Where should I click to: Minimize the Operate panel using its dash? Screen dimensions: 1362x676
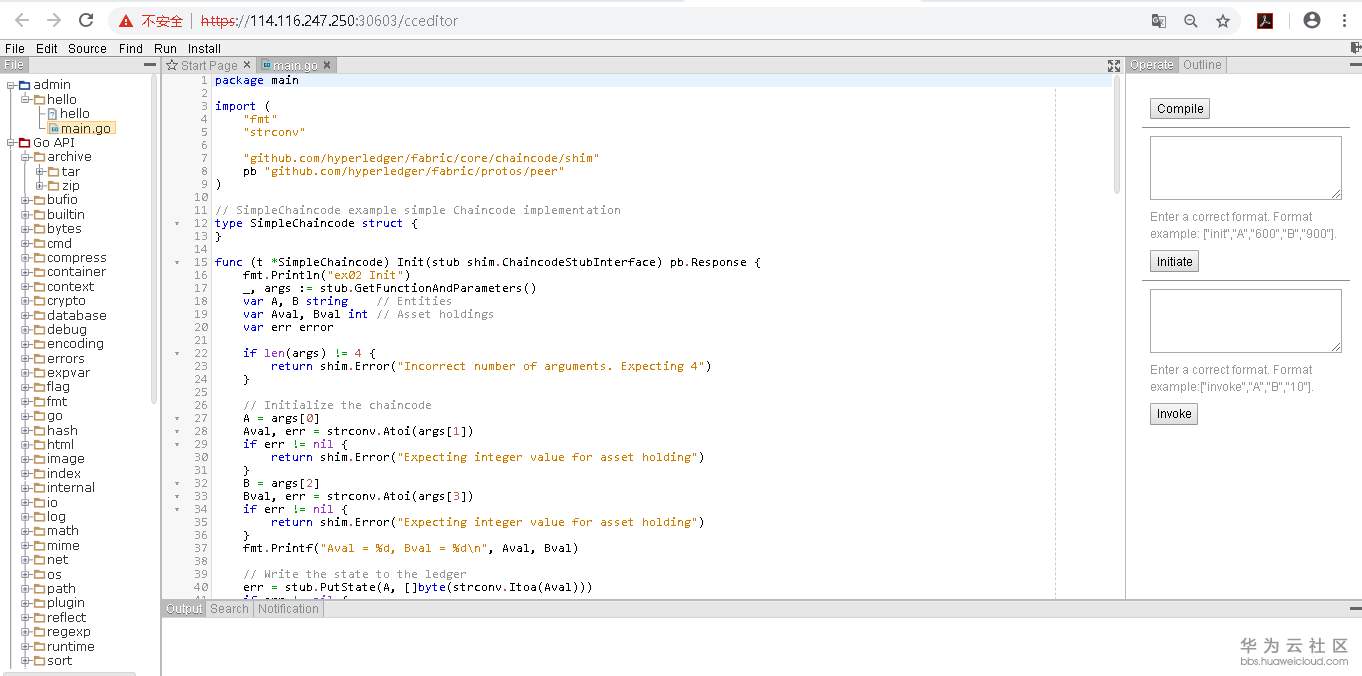[1354, 65]
